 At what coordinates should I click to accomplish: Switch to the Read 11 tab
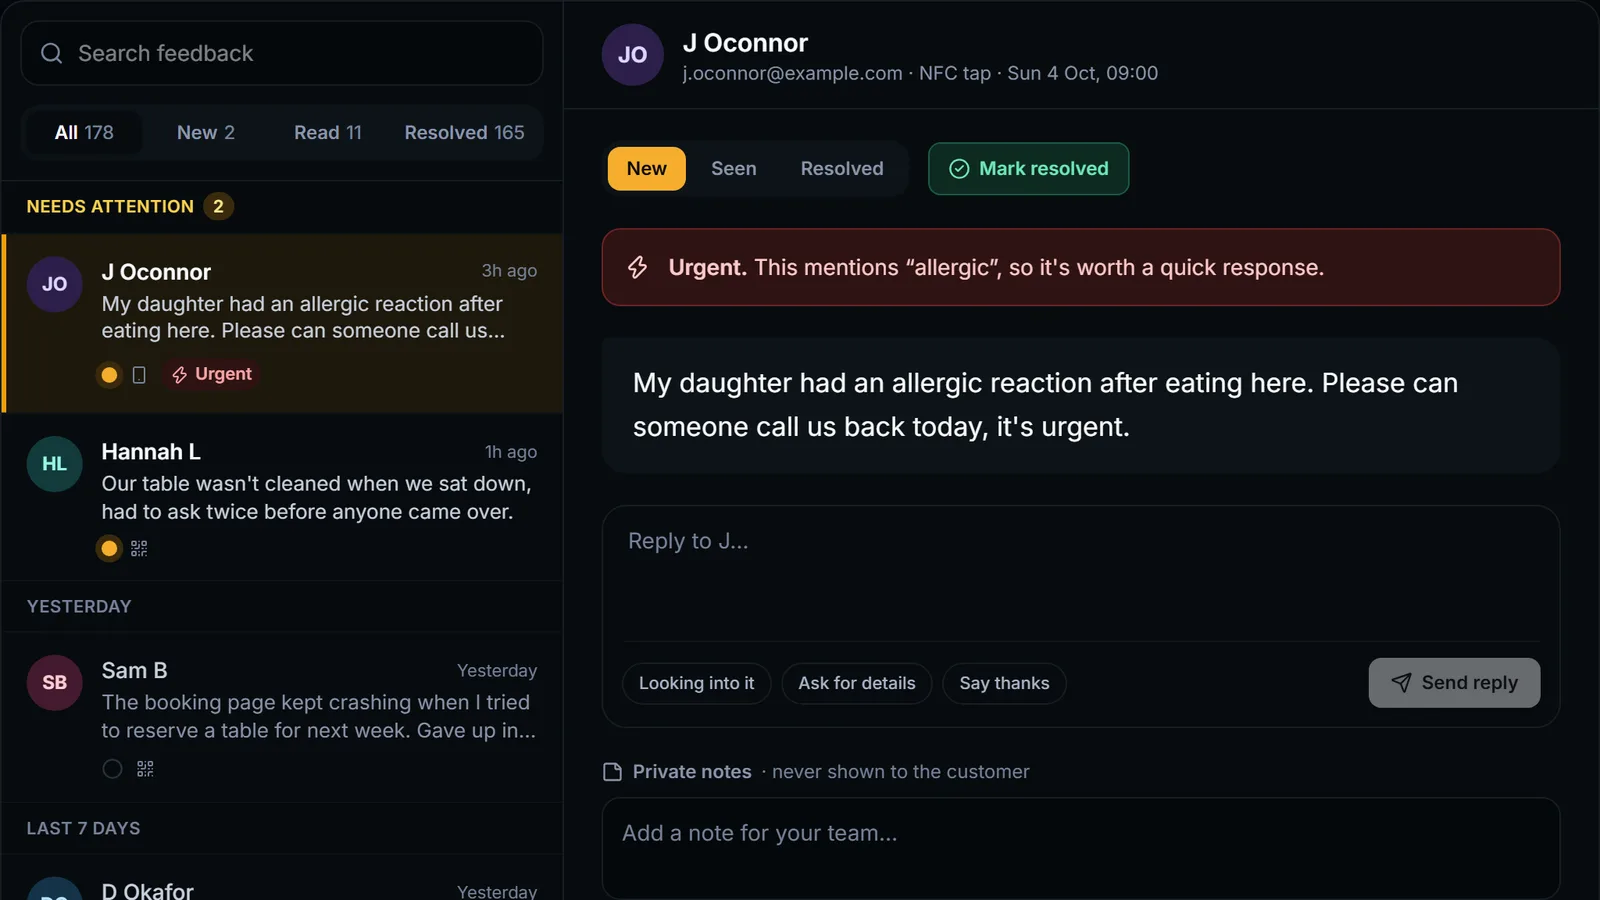click(328, 133)
